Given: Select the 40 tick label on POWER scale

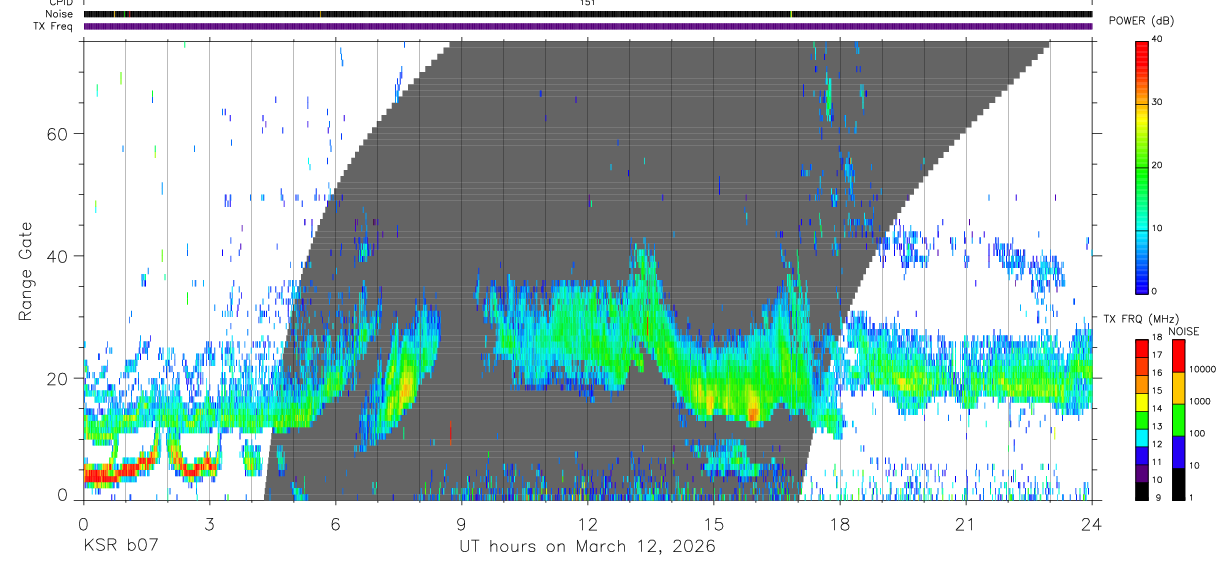Looking at the screenshot, I should point(1156,40).
